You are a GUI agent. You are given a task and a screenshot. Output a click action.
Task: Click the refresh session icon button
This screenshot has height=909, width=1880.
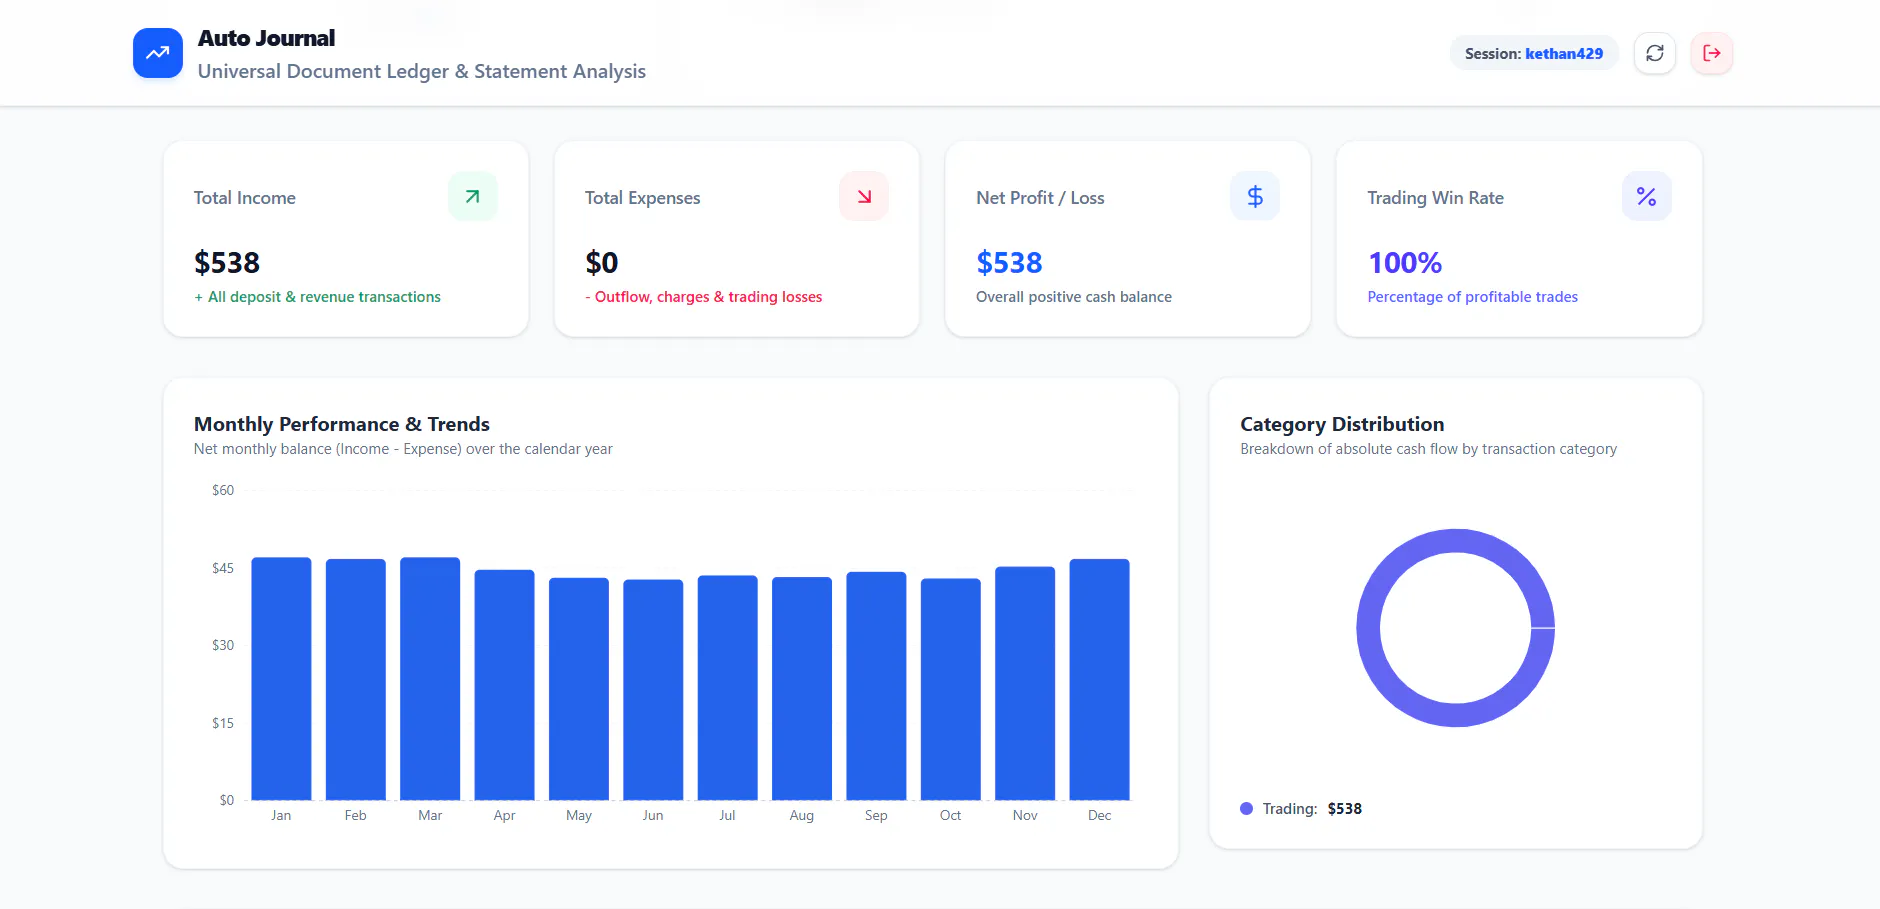[x=1655, y=53]
